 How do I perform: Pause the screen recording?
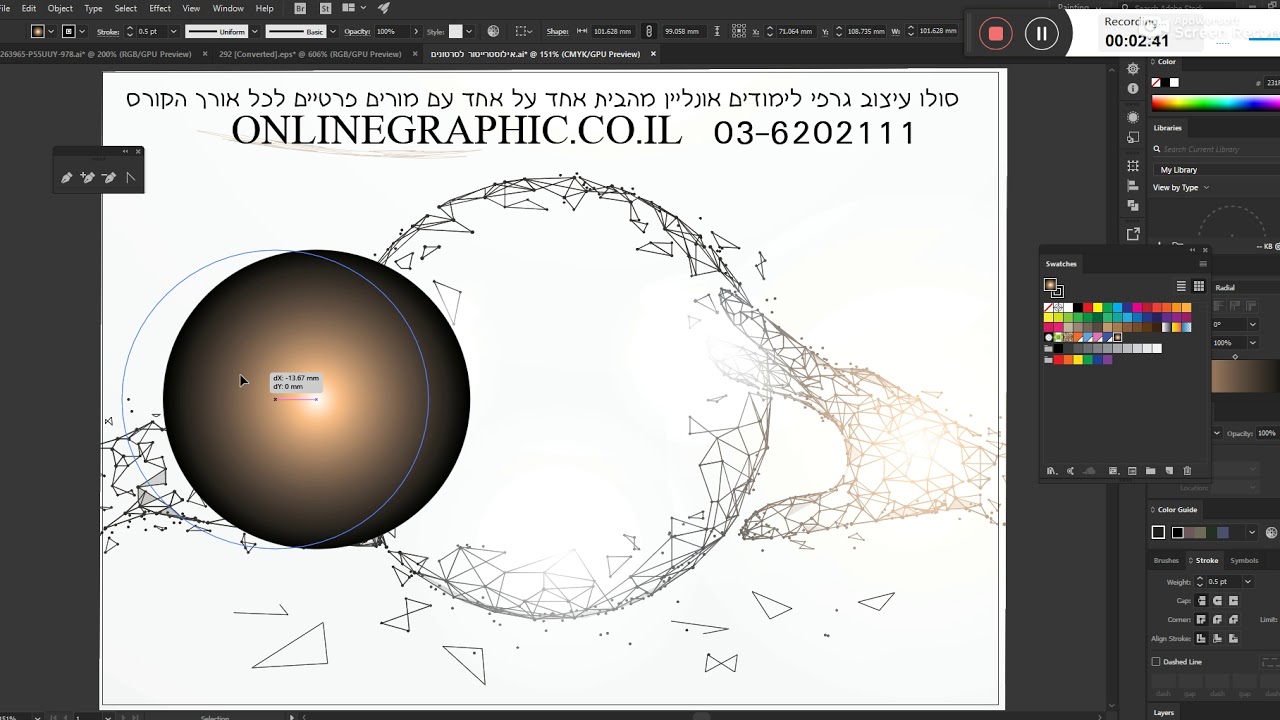tap(1041, 34)
